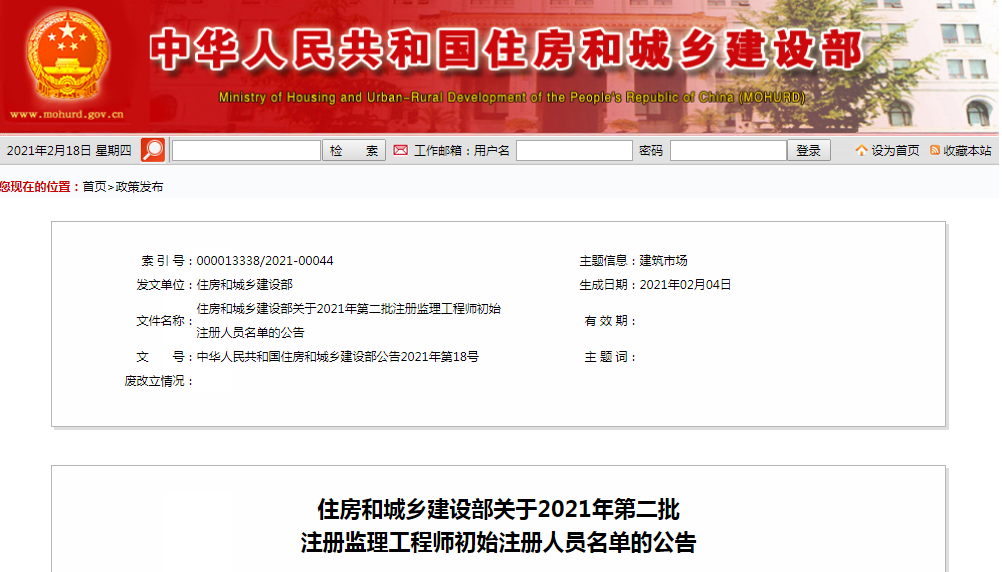The height and width of the screenshot is (572, 1002).
Task: Click the house icon beside 设为首页
Action: pos(861,150)
